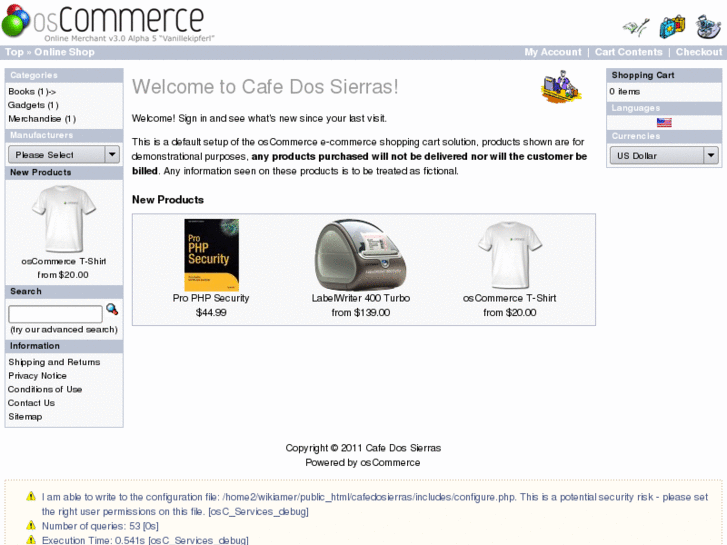This screenshot has height=545, width=727.
Task: Focus the search text field
Action: tap(55, 314)
